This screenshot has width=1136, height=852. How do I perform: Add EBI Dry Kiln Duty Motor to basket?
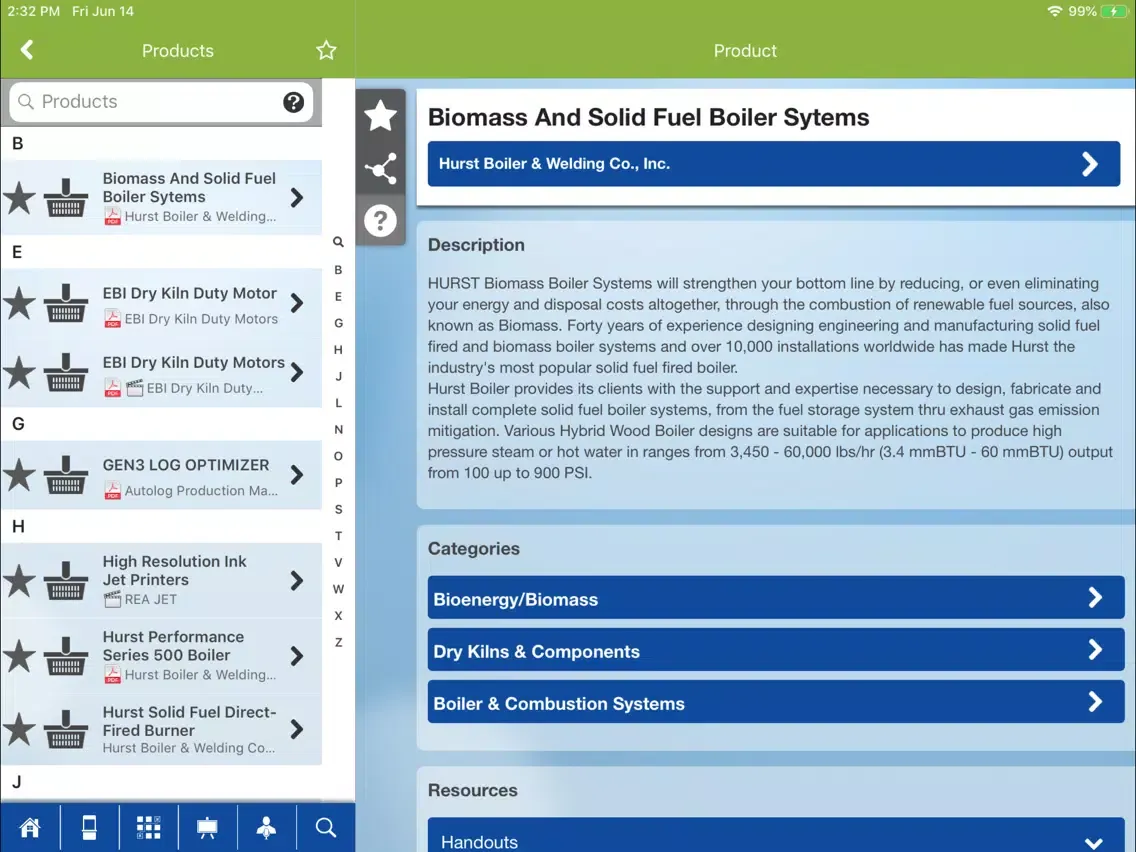pos(66,304)
